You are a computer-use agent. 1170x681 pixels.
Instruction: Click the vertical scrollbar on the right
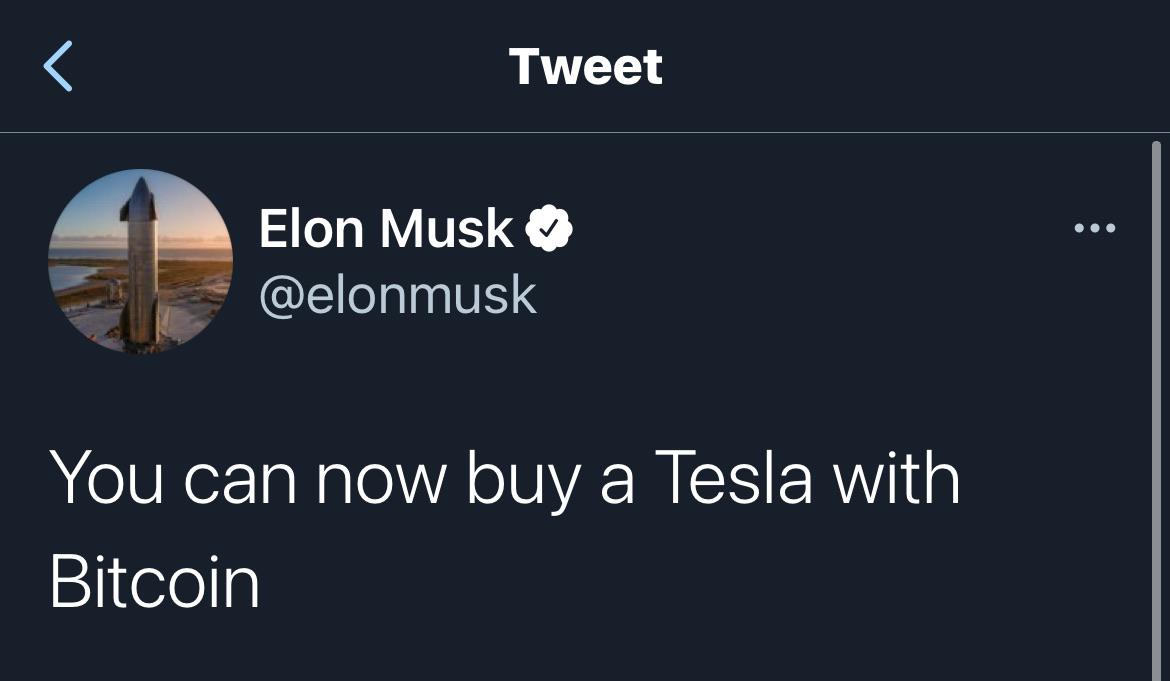1156,410
